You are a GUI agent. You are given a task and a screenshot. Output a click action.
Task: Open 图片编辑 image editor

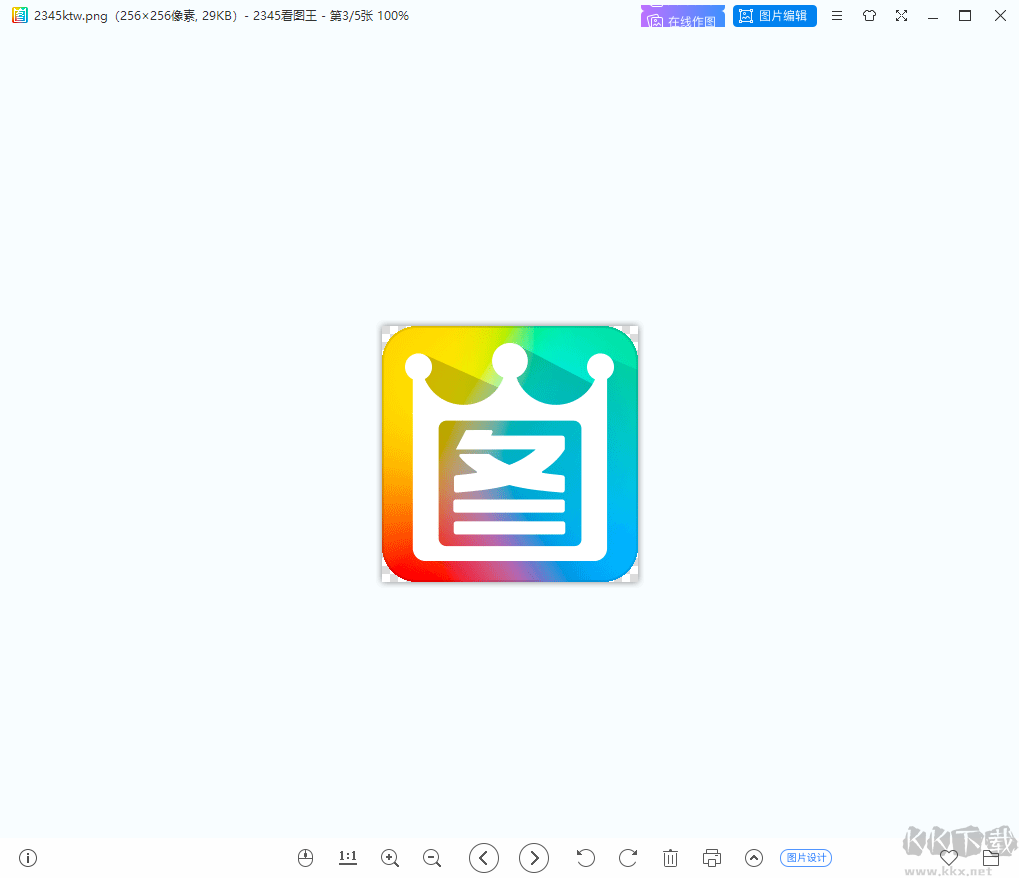coord(775,16)
